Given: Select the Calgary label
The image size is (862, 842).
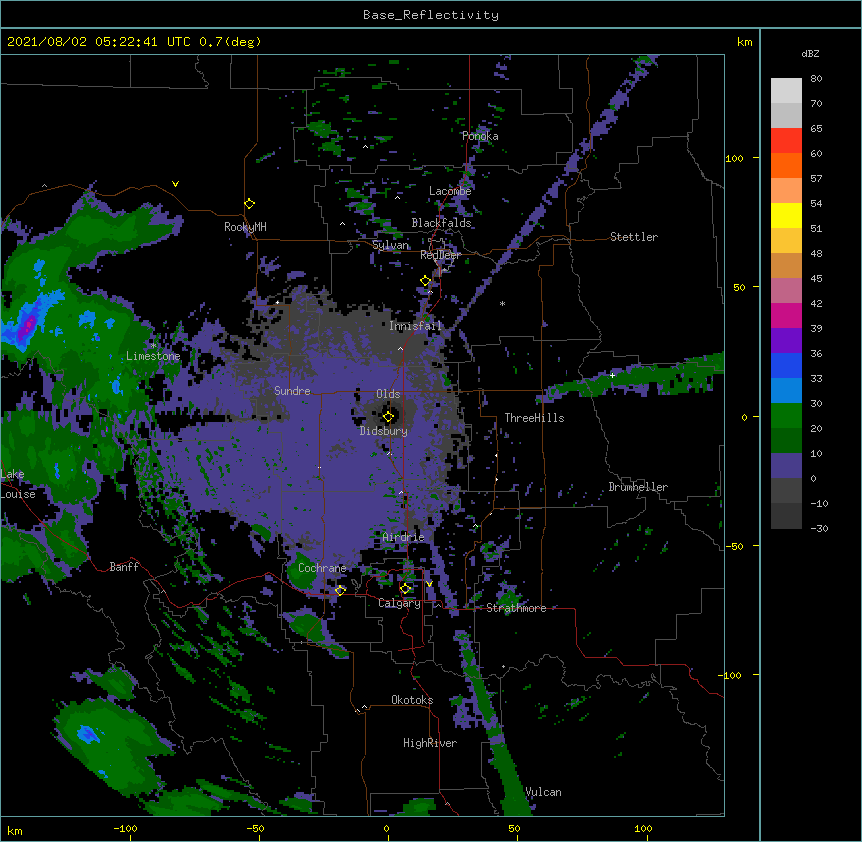Looking at the screenshot, I should (400, 603).
